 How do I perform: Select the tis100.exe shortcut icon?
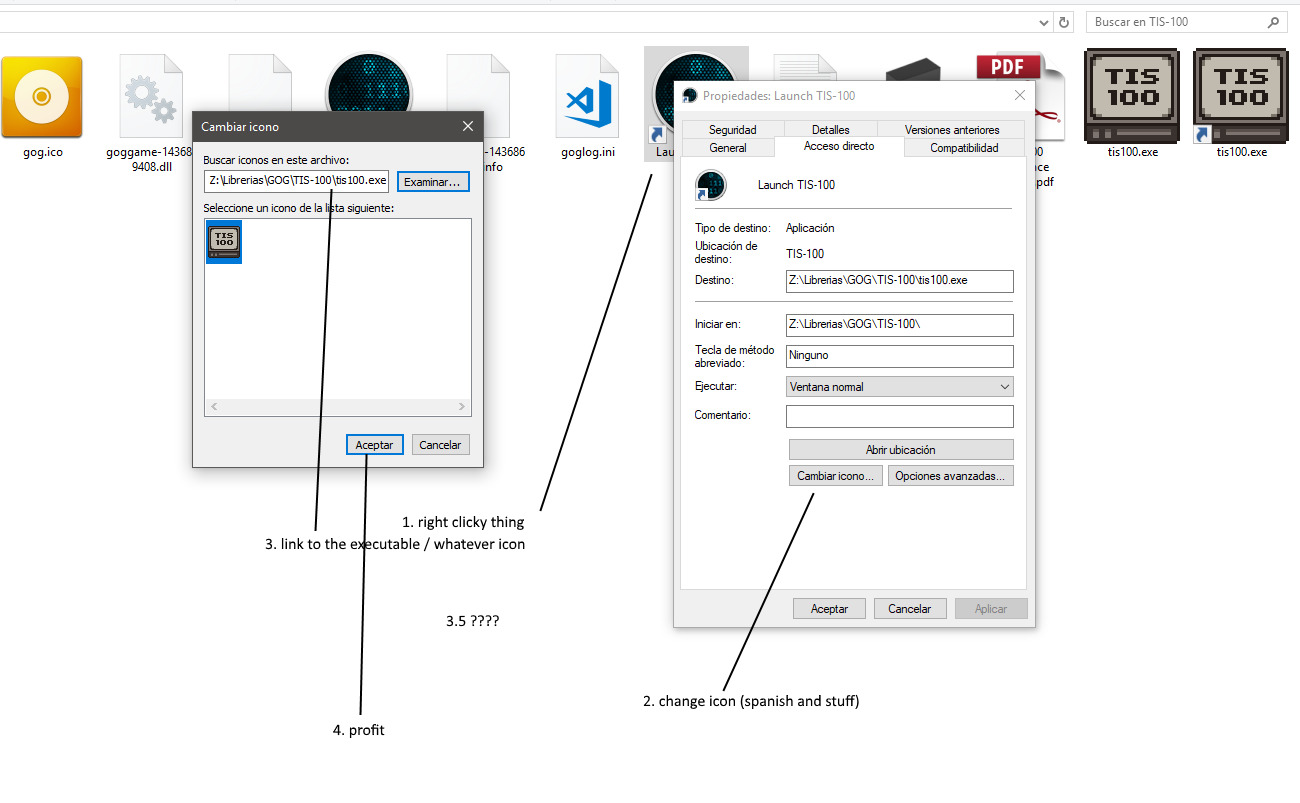pos(1241,96)
